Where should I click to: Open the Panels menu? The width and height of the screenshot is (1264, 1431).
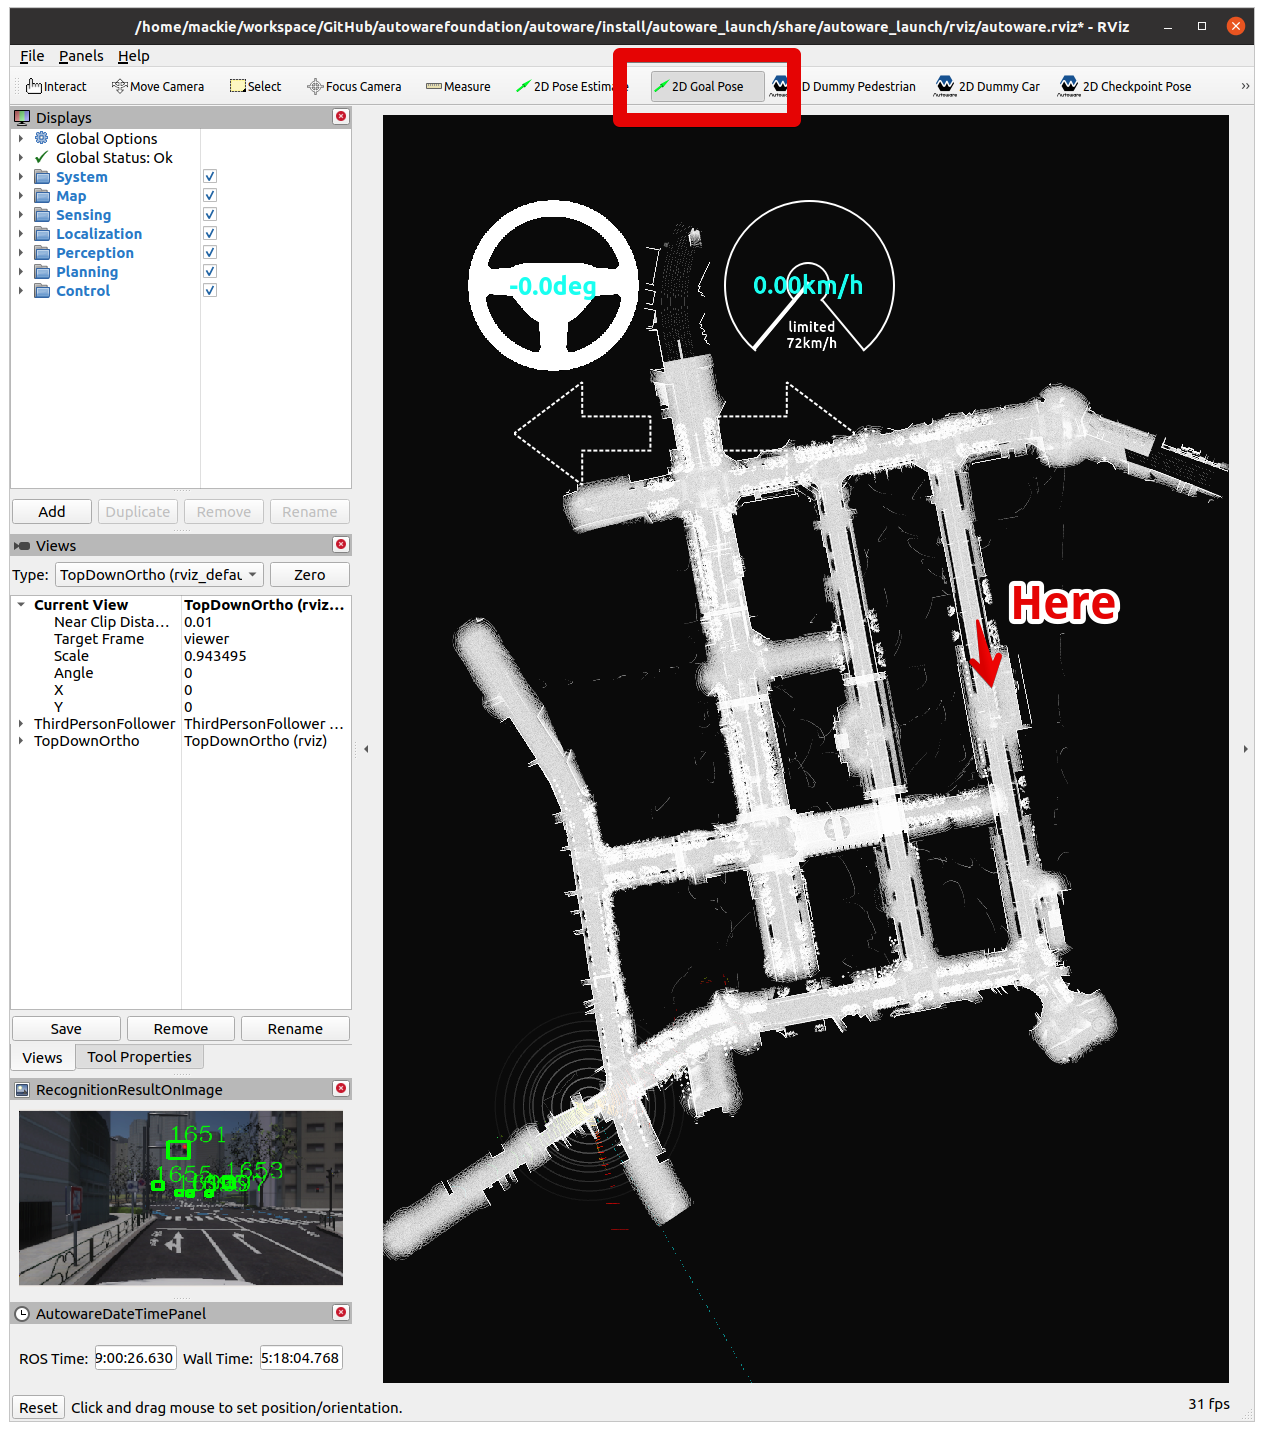tap(81, 56)
